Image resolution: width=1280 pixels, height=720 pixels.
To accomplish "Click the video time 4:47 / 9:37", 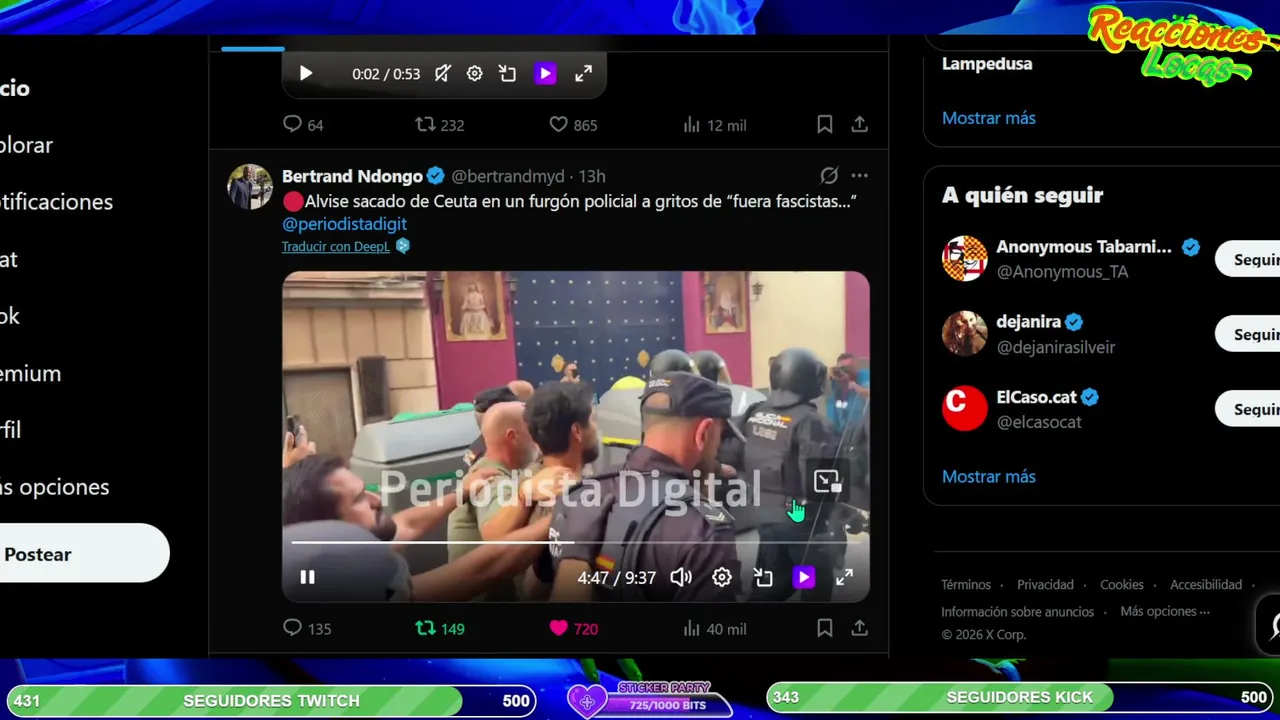I will [616, 577].
